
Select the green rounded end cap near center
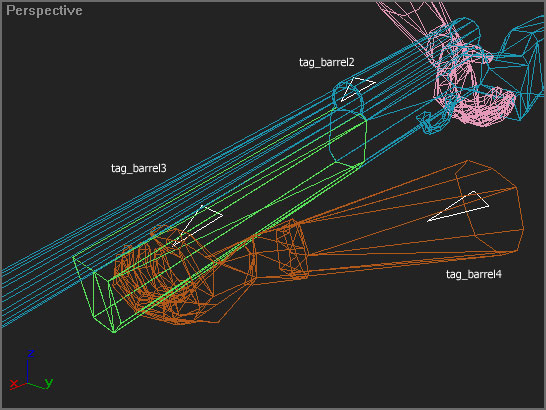348,139
